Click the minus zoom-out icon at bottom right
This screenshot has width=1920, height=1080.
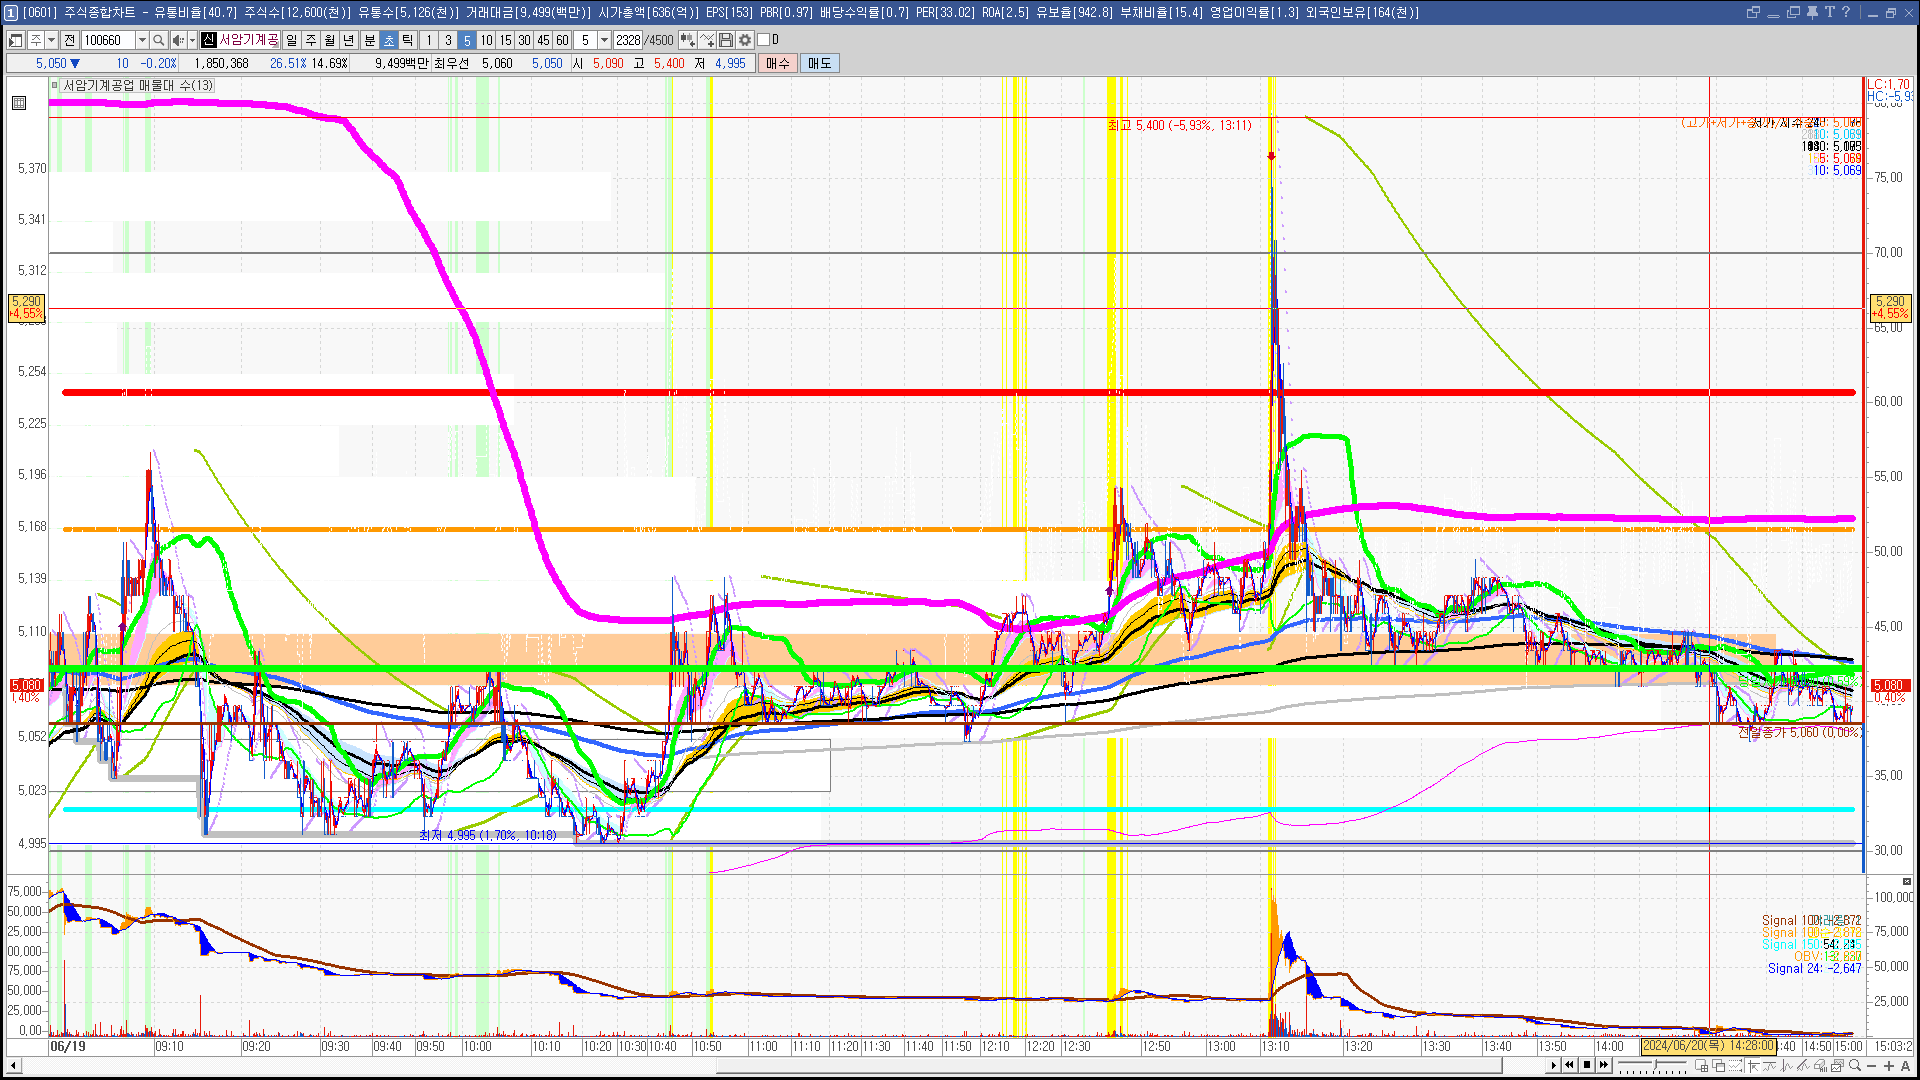pyautogui.click(x=1872, y=1066)
